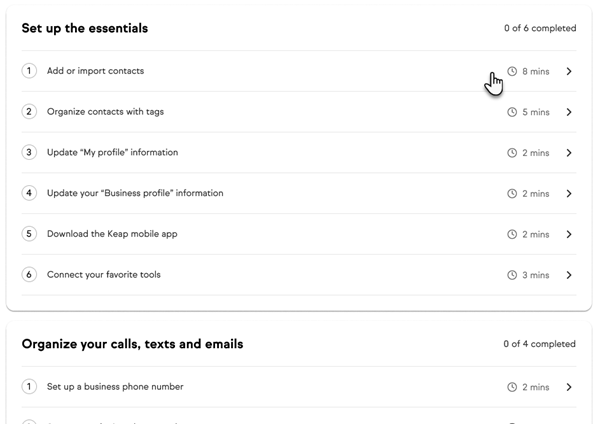This screenshot has height=424, width=600.
Task: Open chevron for Update My profile information
Action: [569, 153]
